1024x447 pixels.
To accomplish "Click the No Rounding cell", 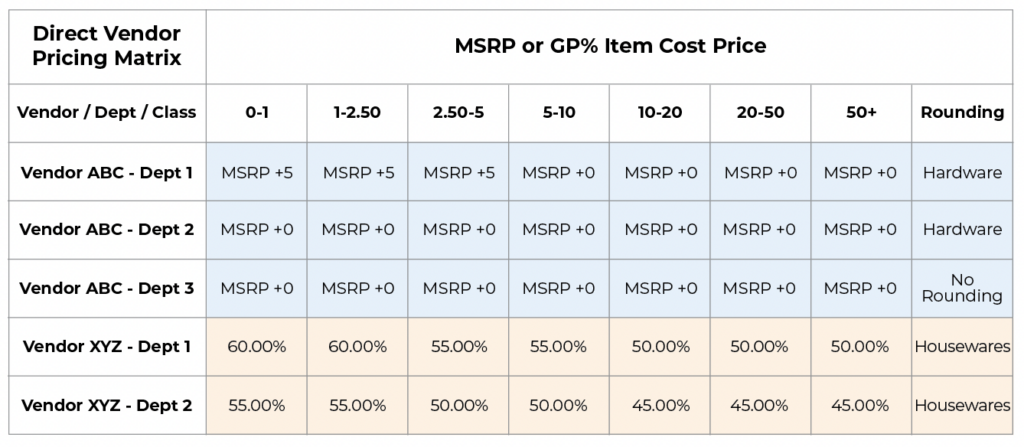I will [x=963, y=288].
